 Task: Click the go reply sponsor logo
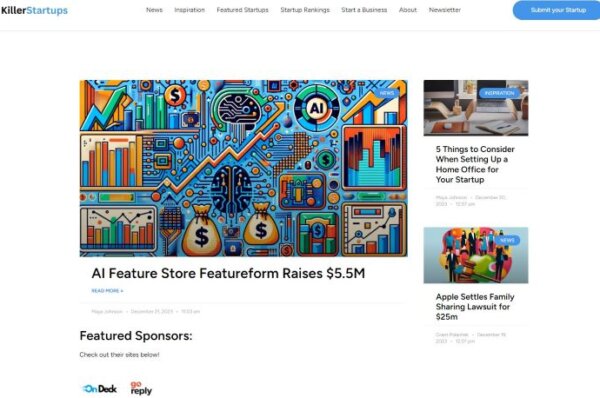(x=141, y=388)
